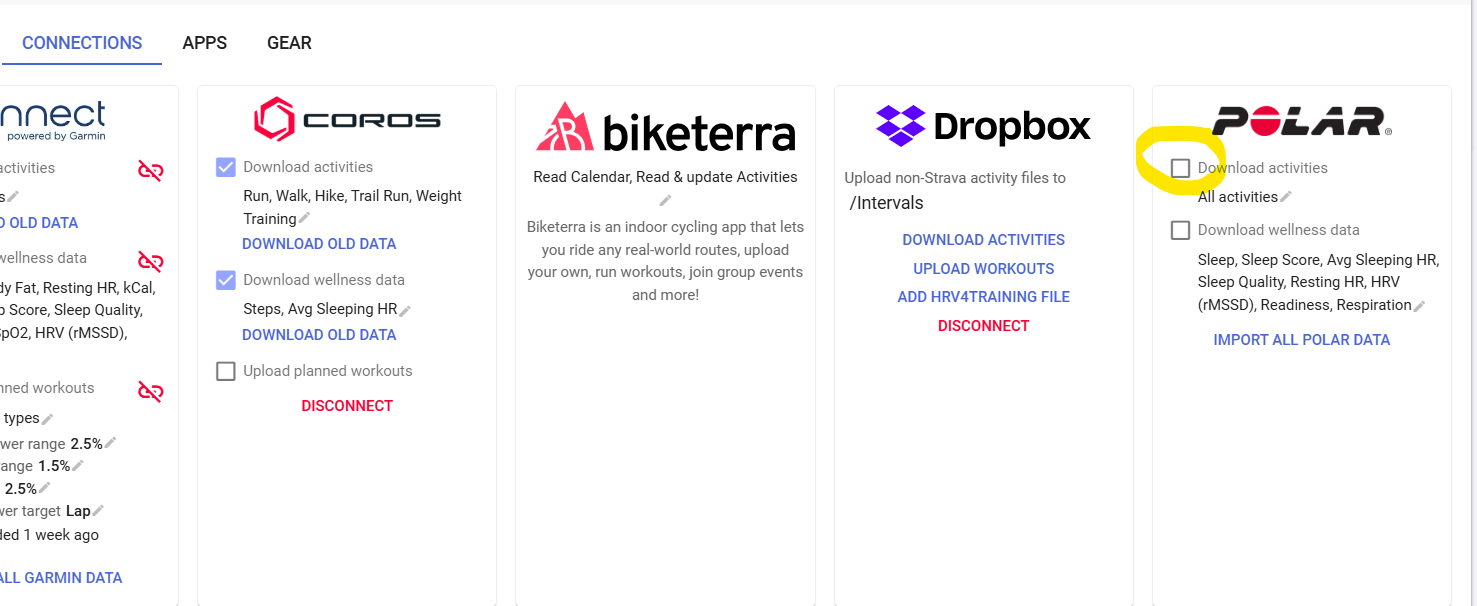The height and width of the screenshot is (606, 1477).
Task: Click the pencil icon after Coros activity types
Action: point(304,219)
